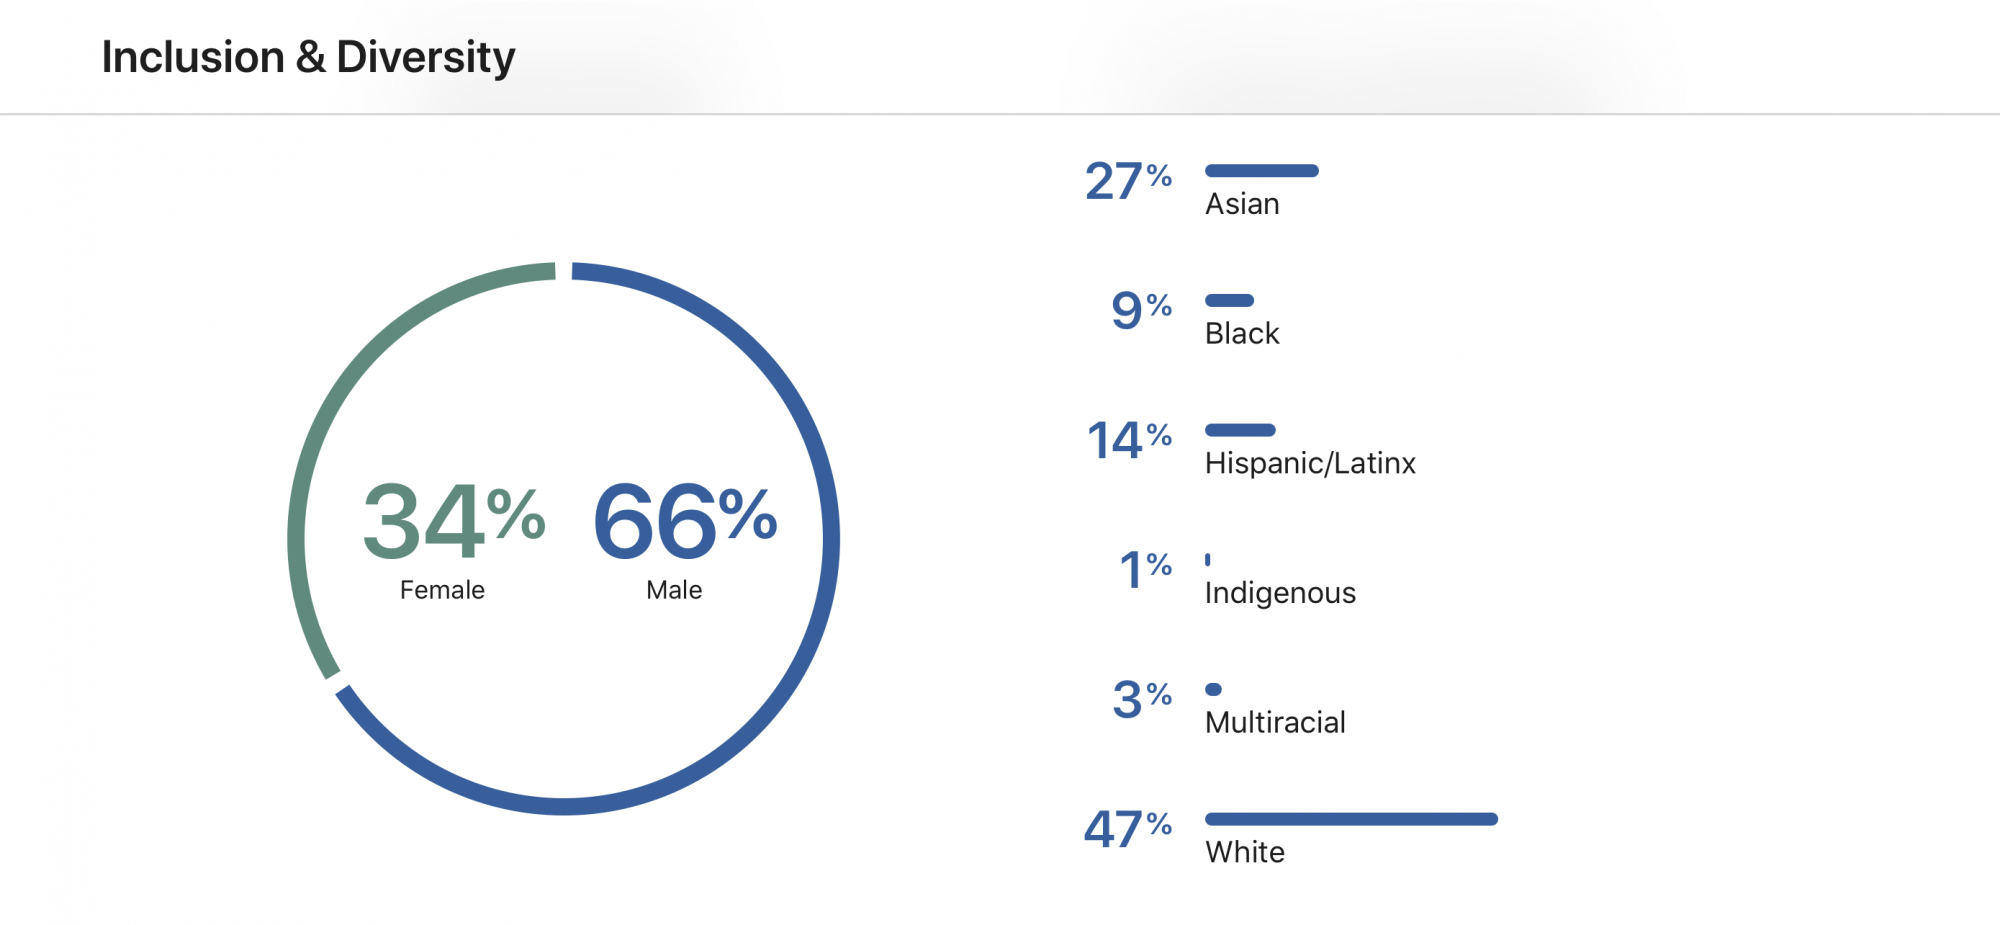Click the Inclusion & Diversity heading

[x=308, y=57]
